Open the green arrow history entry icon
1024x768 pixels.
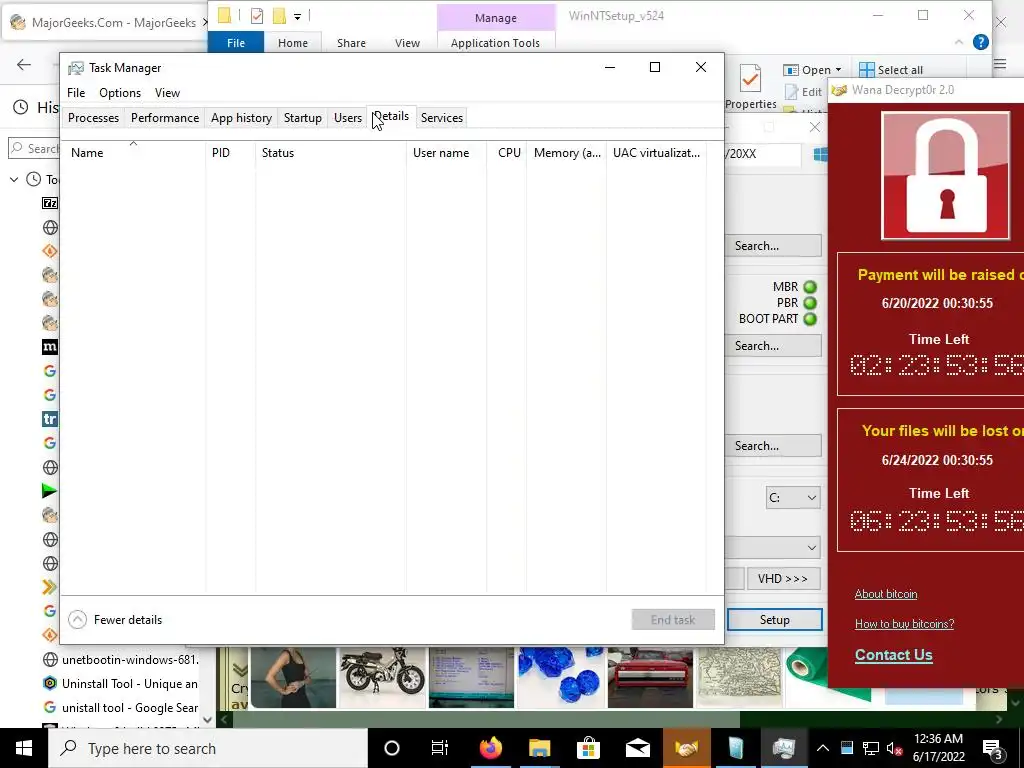[x=49, y=491]
